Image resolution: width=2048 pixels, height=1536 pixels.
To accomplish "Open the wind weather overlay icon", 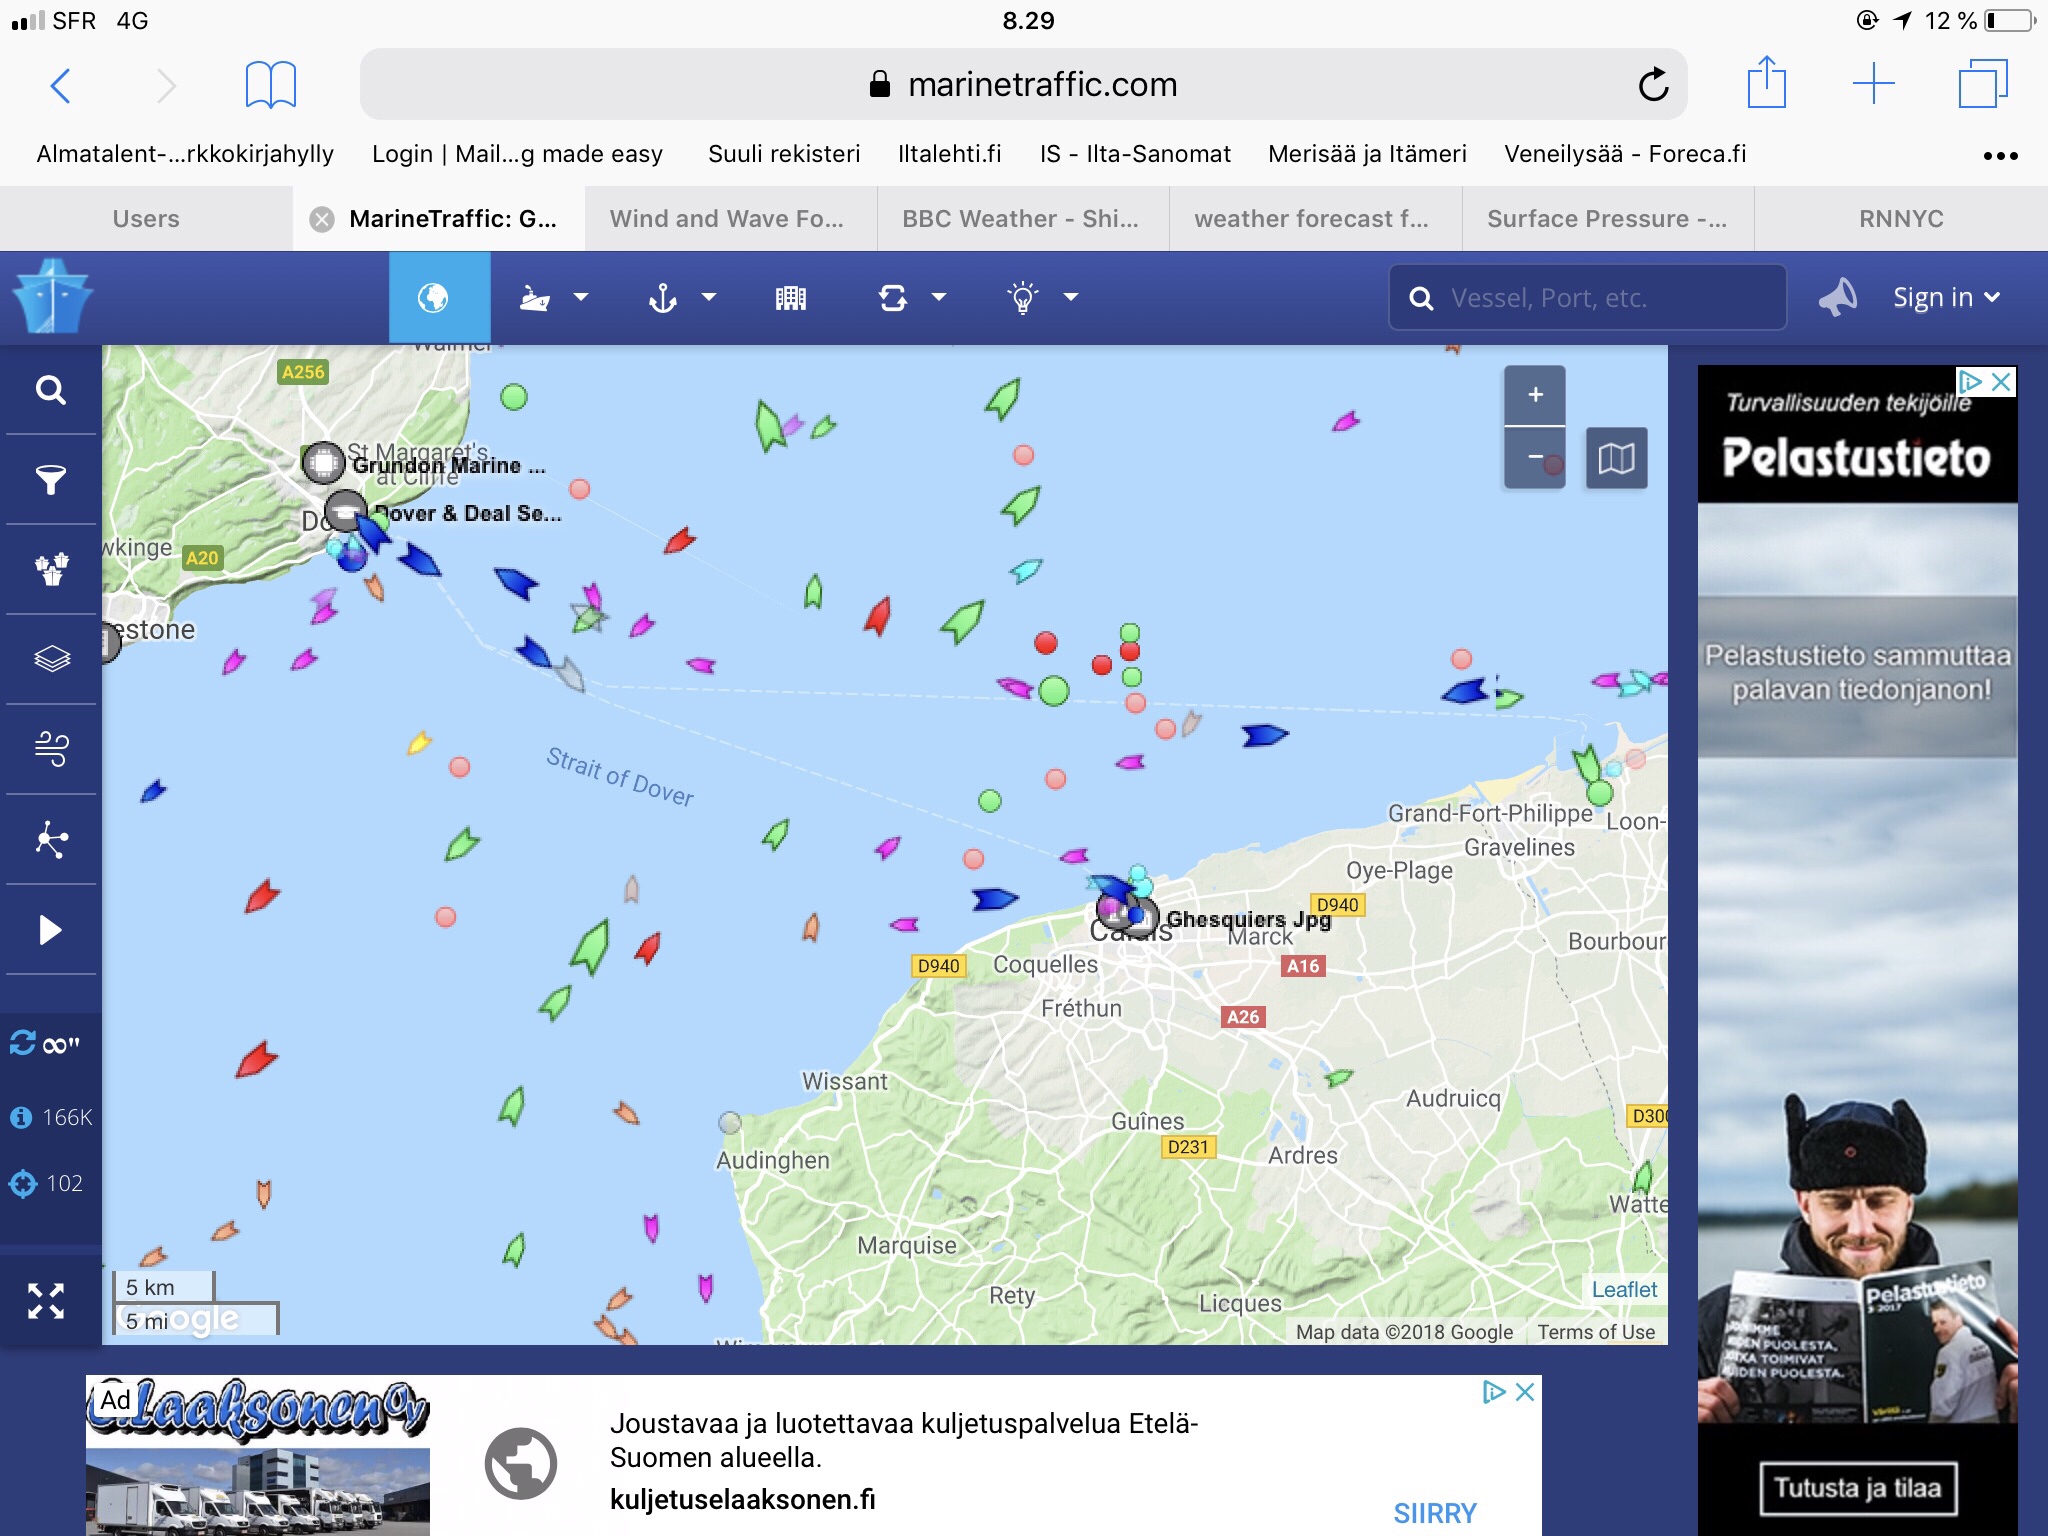I will [x=51, y=748].
